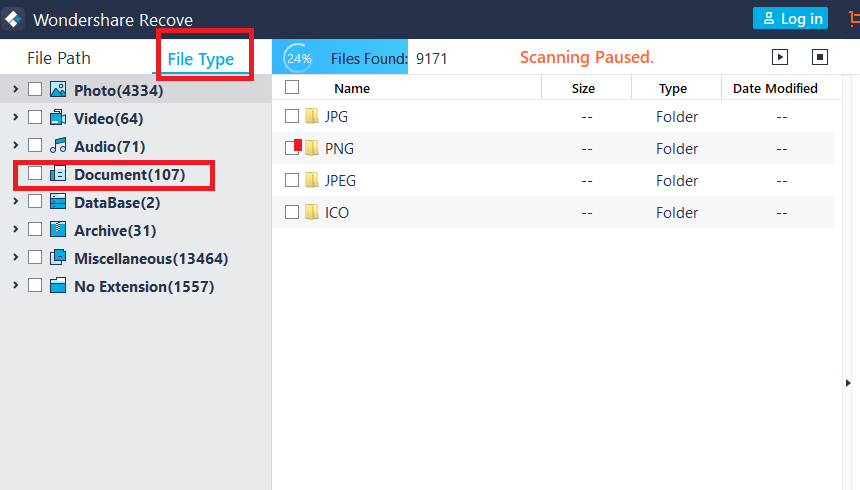This screenshot has width=860, height=490.
Task: Switch to the File Path tab
Action: click(59, 58)
